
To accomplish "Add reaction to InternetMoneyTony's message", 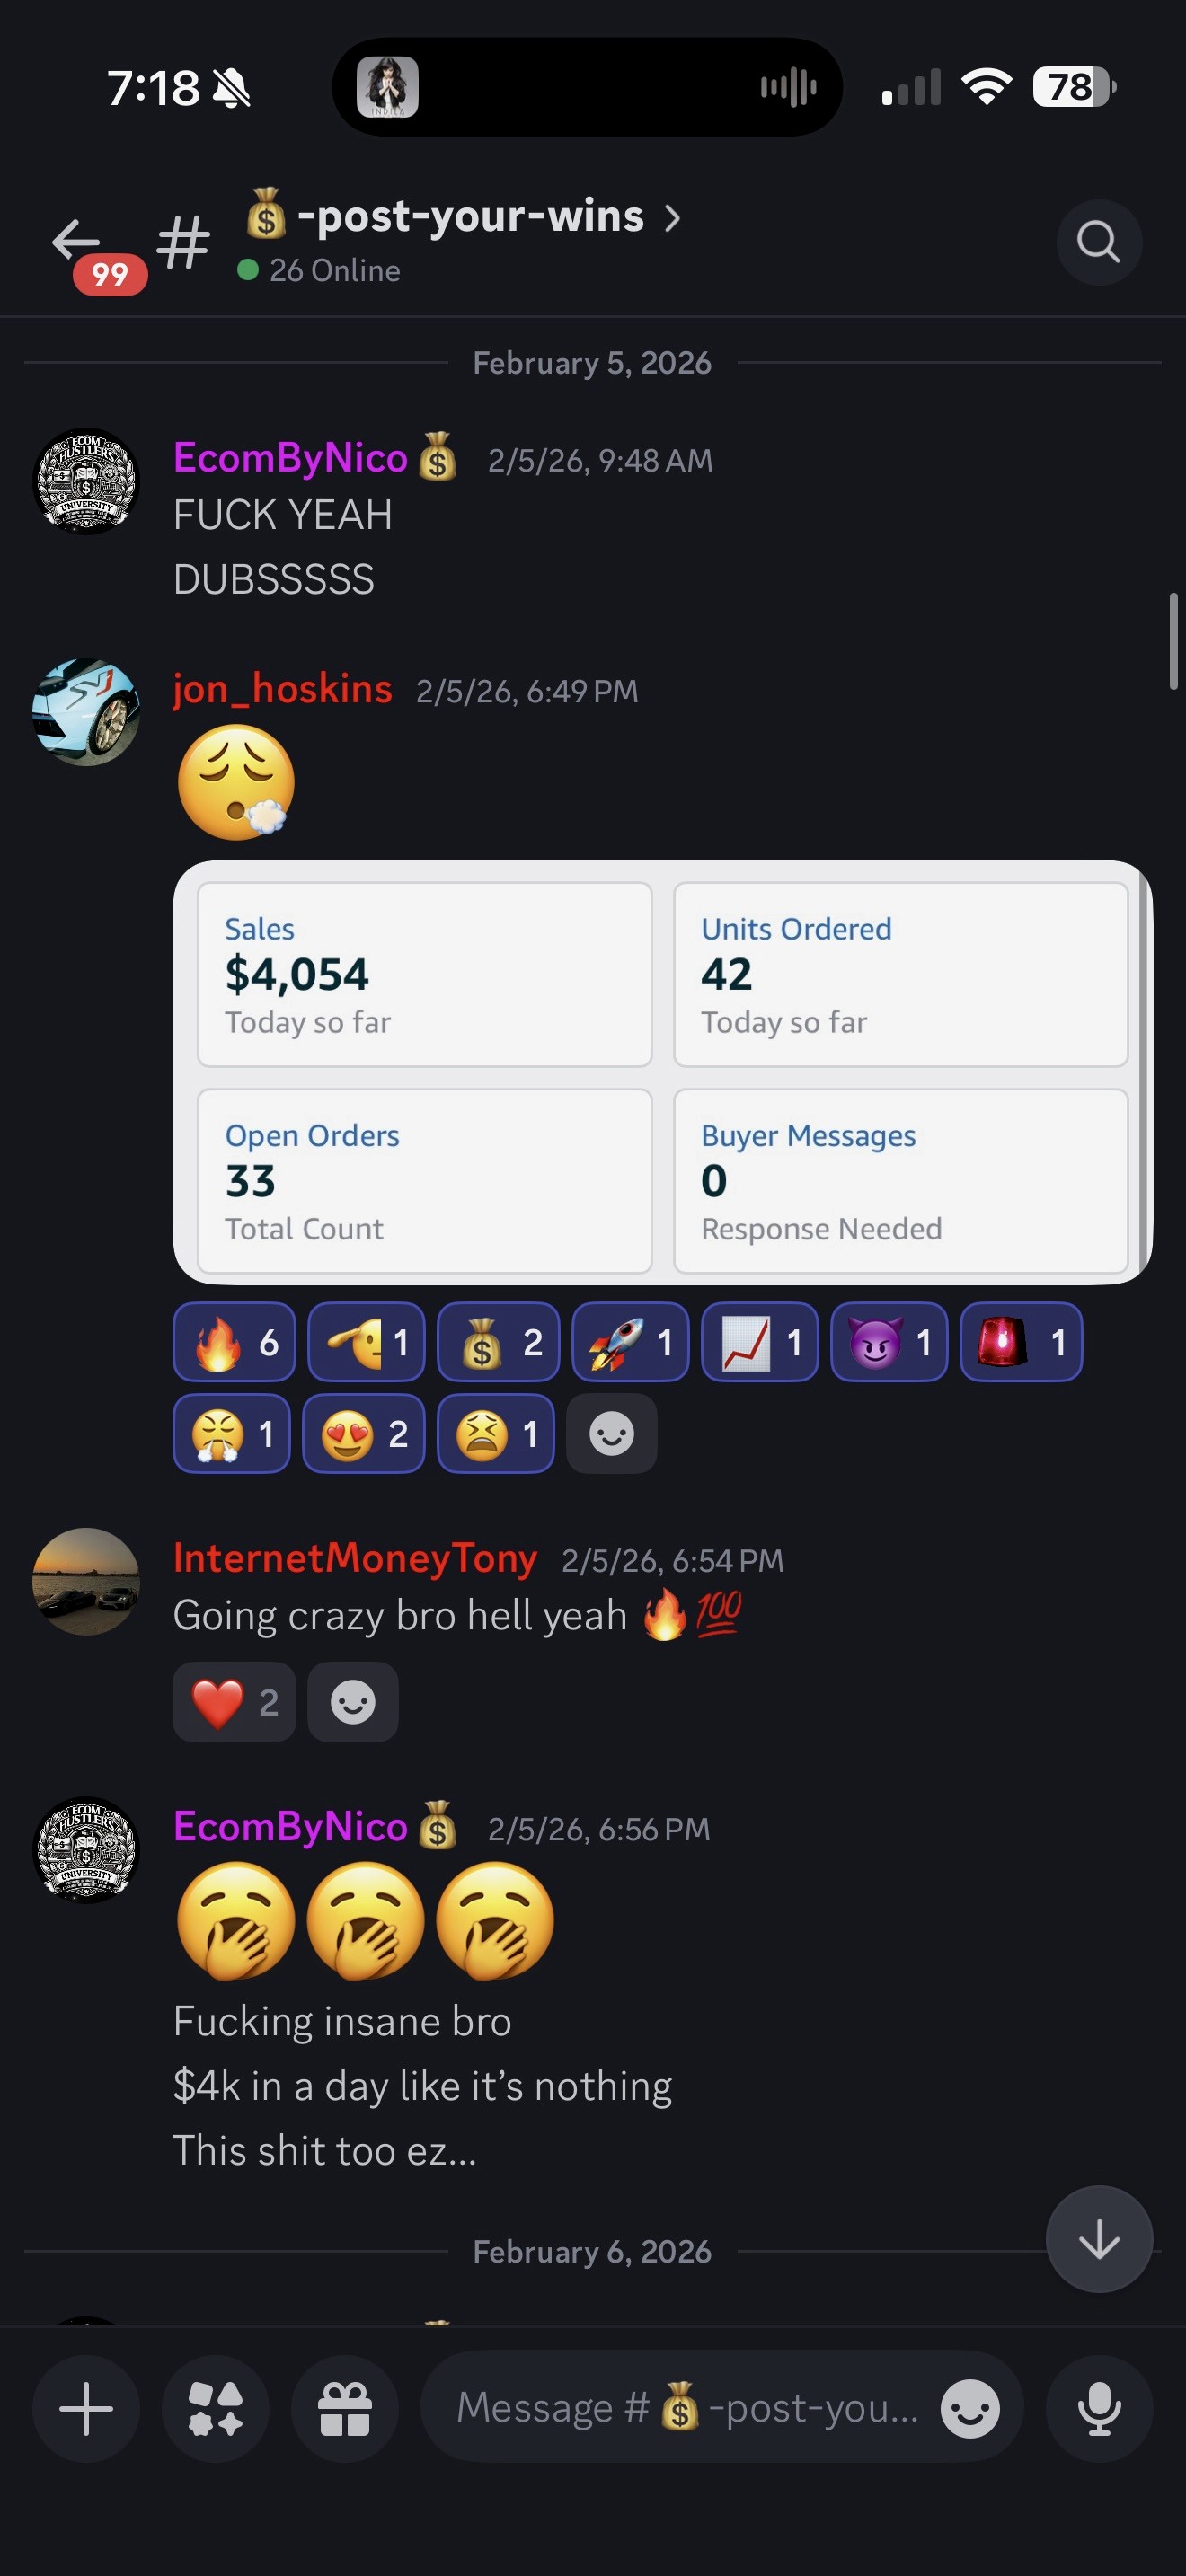I will click(x=352, y=1702).
